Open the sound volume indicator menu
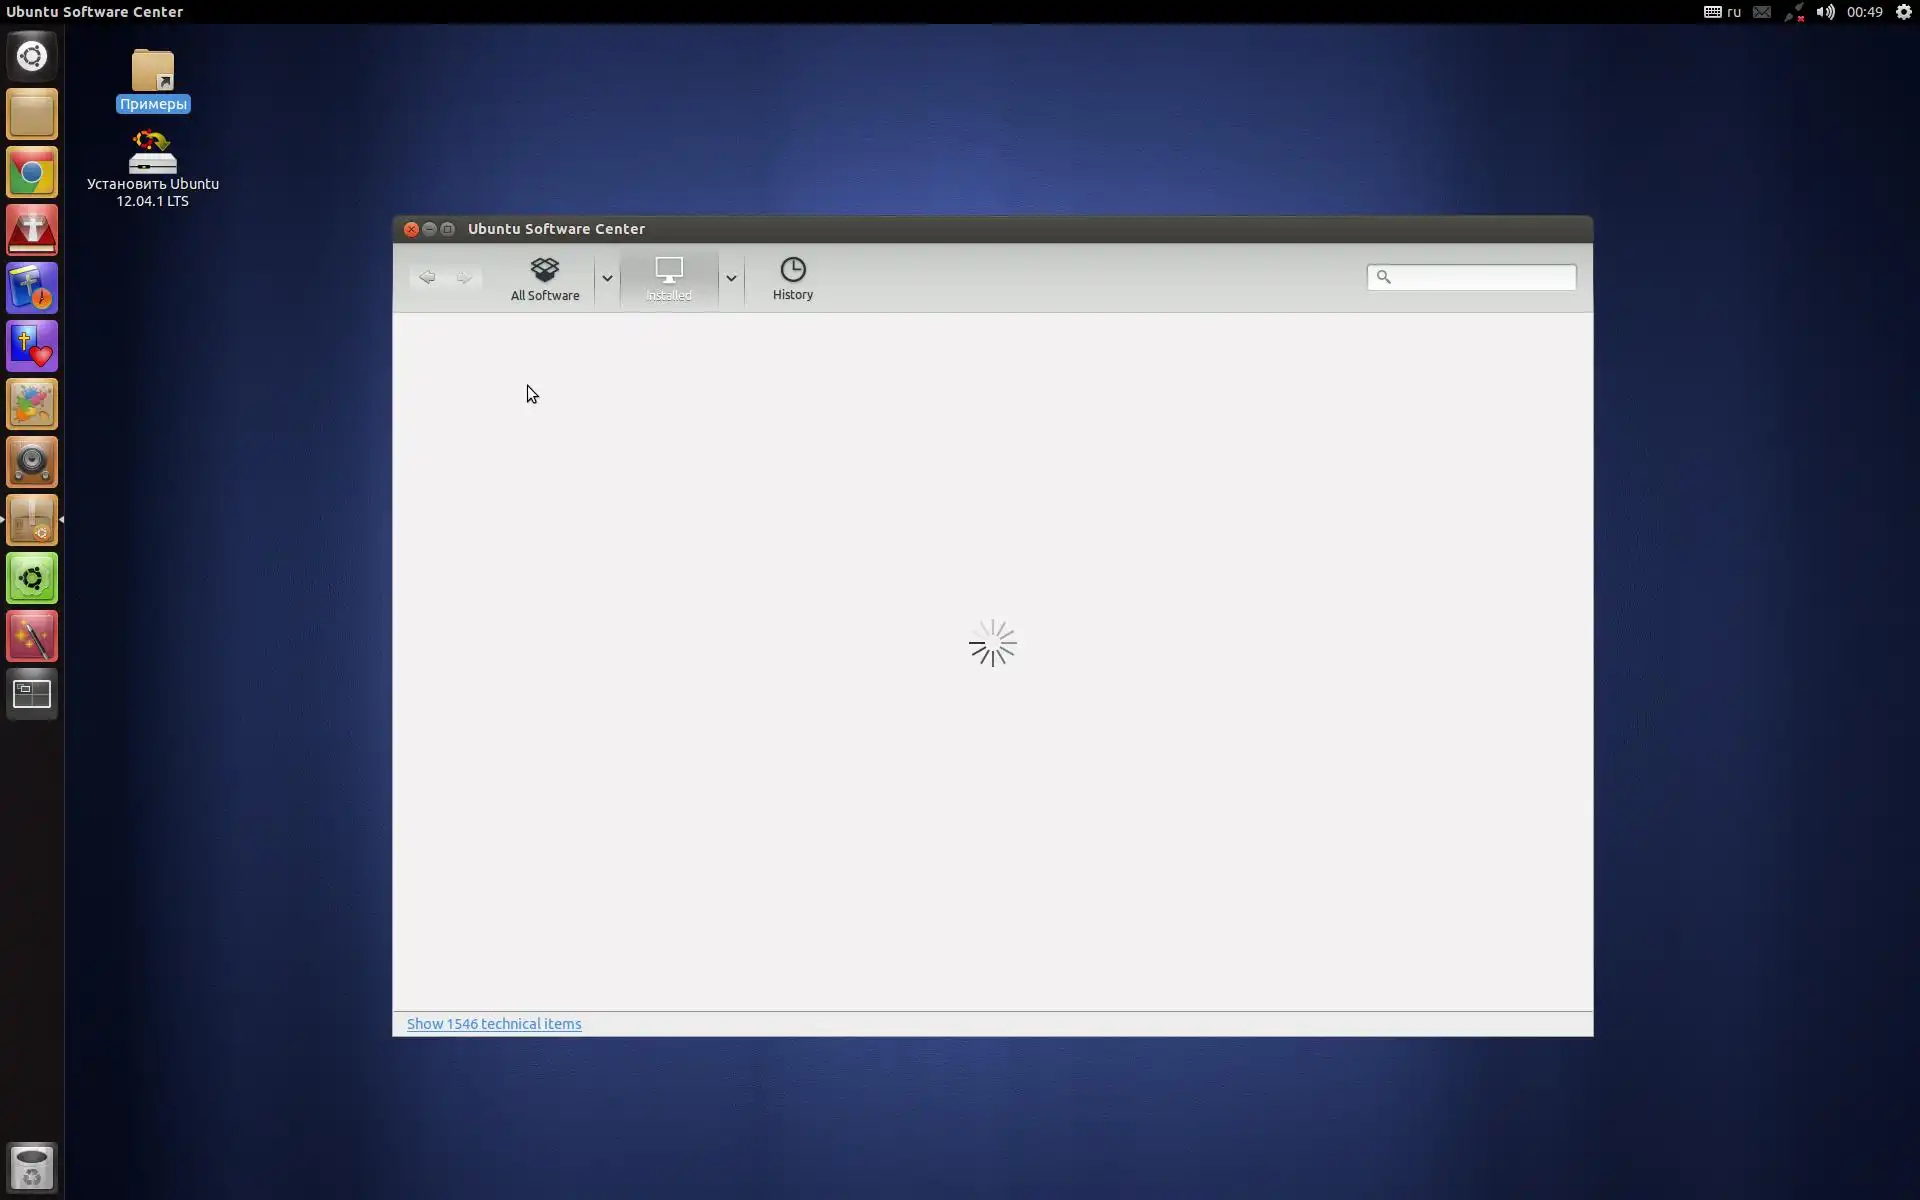 tap(1825, 12)
